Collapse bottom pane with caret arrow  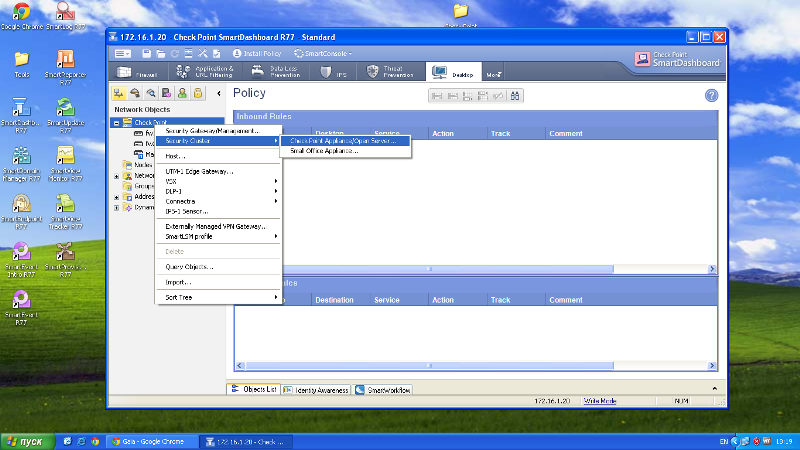click(714, 389)
